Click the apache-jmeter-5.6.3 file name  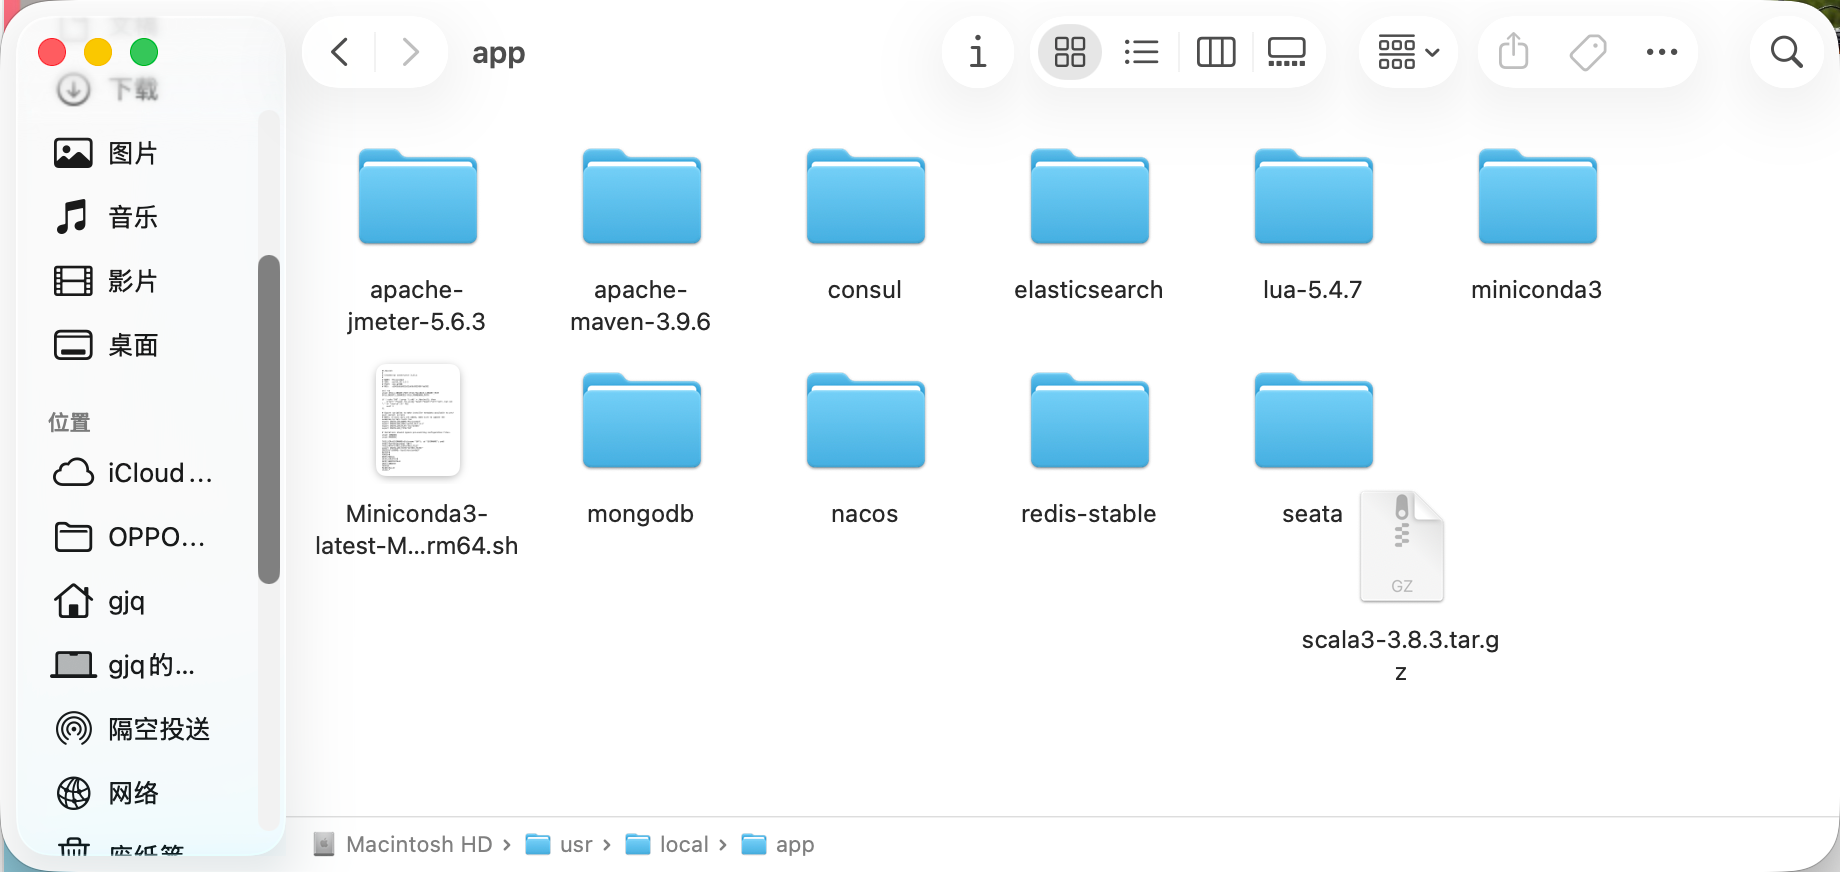[416, 306]
